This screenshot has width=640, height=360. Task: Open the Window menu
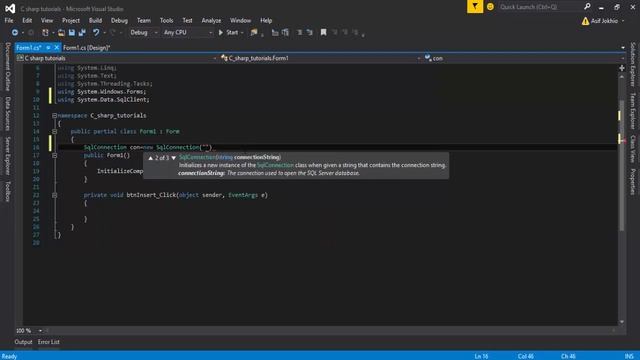[x=240, y=20]
